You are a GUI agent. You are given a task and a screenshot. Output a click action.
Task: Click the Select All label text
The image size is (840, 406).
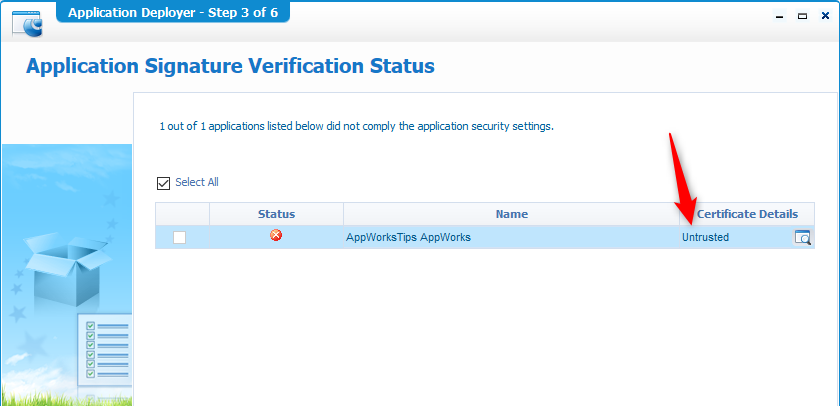tap(197, 183)
